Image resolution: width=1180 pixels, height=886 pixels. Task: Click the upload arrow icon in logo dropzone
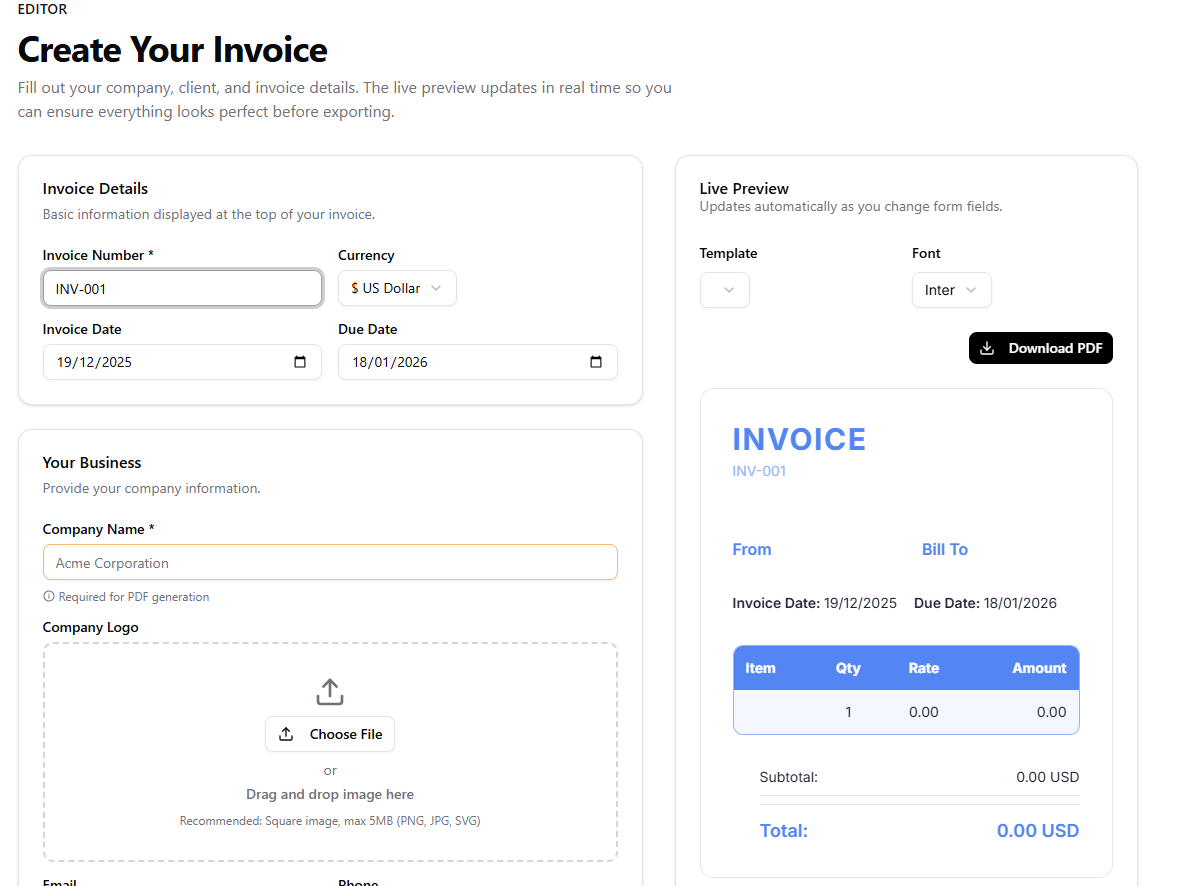329,691
